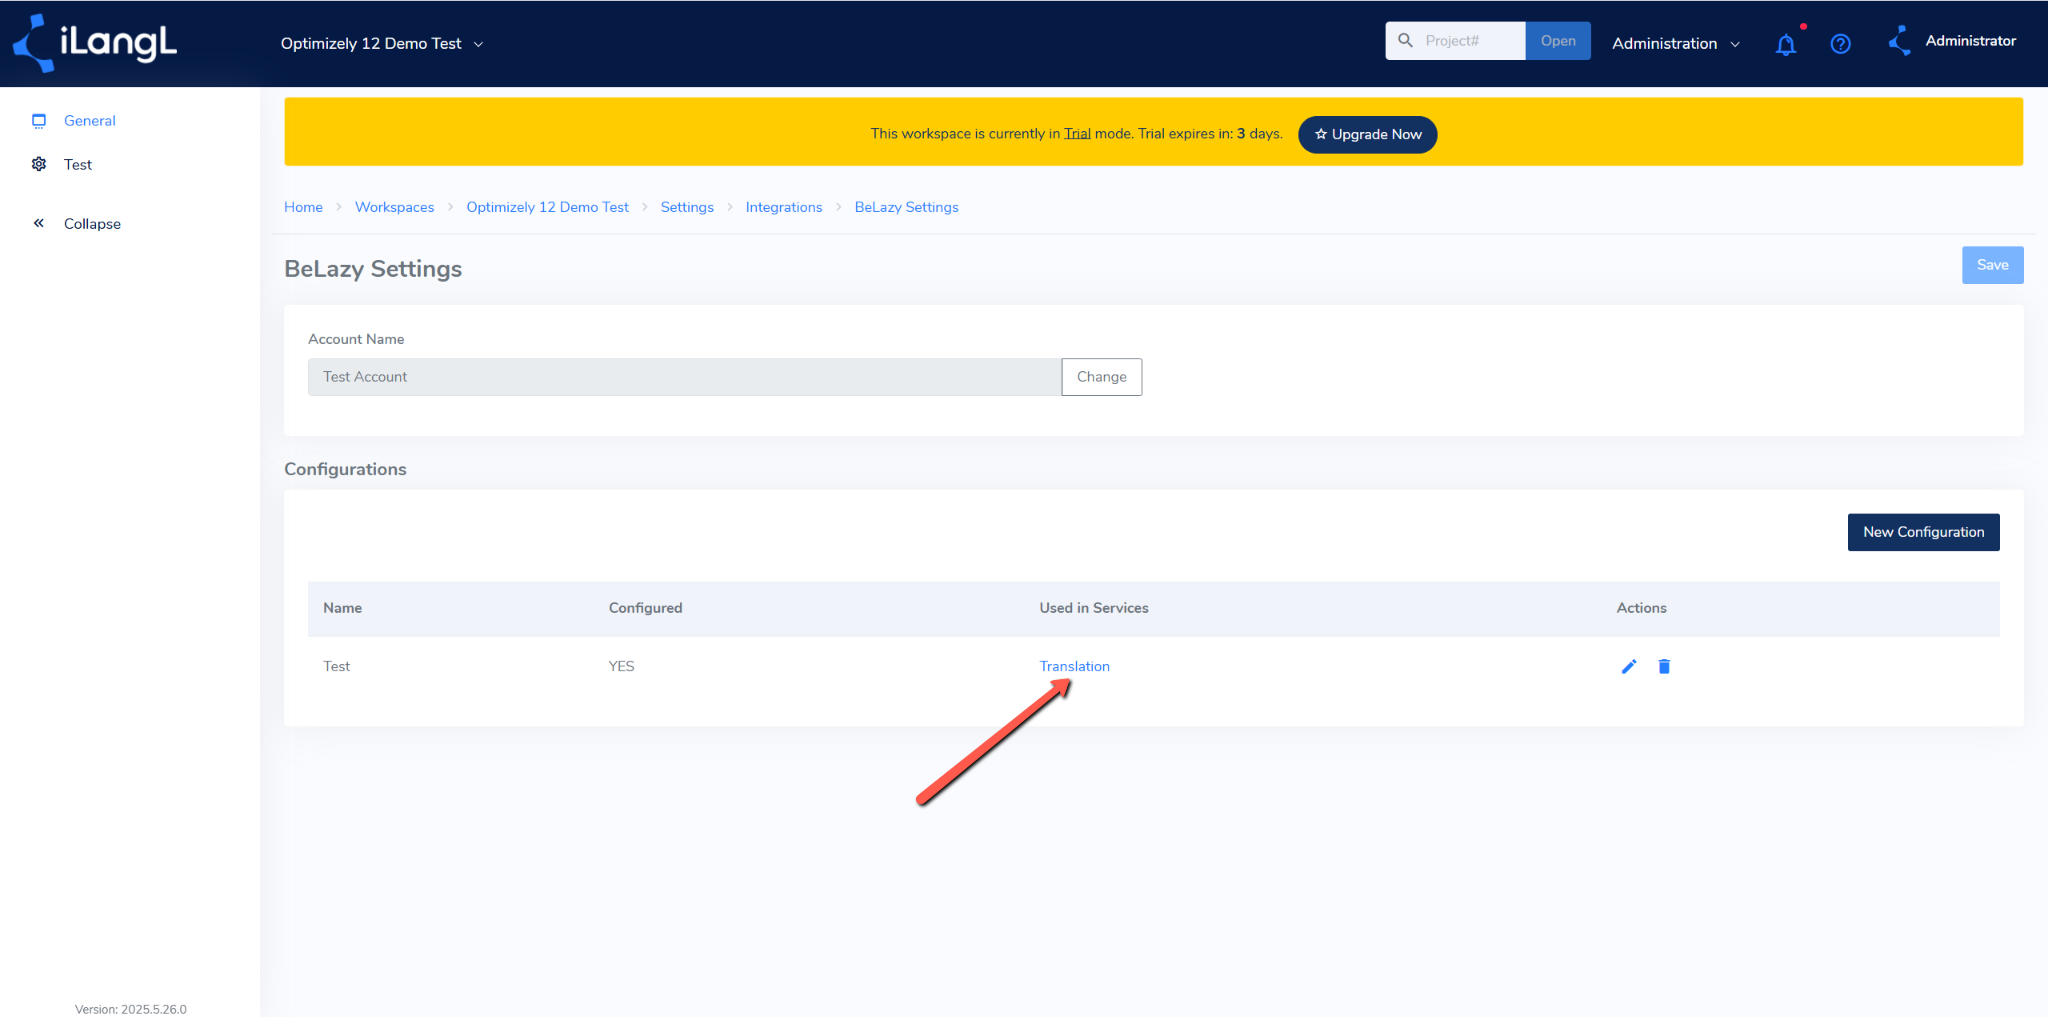This screenshot has width=2048, height=1017.
Task: Click BeLazy Settings breadcrumb
Action: click(906, 207)
